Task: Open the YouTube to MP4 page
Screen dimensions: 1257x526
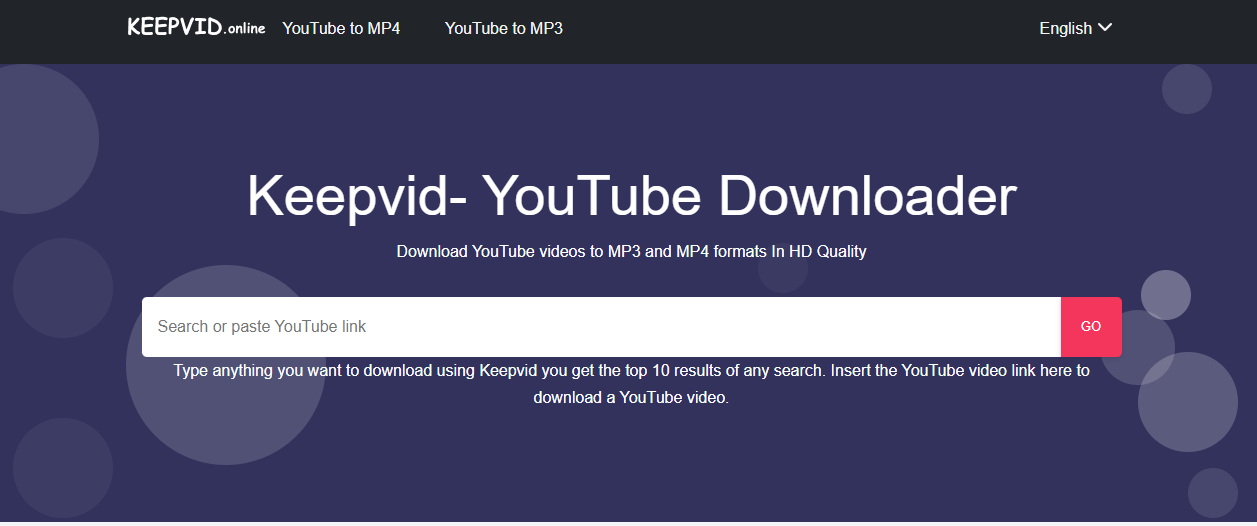Action: coord(341,28)
